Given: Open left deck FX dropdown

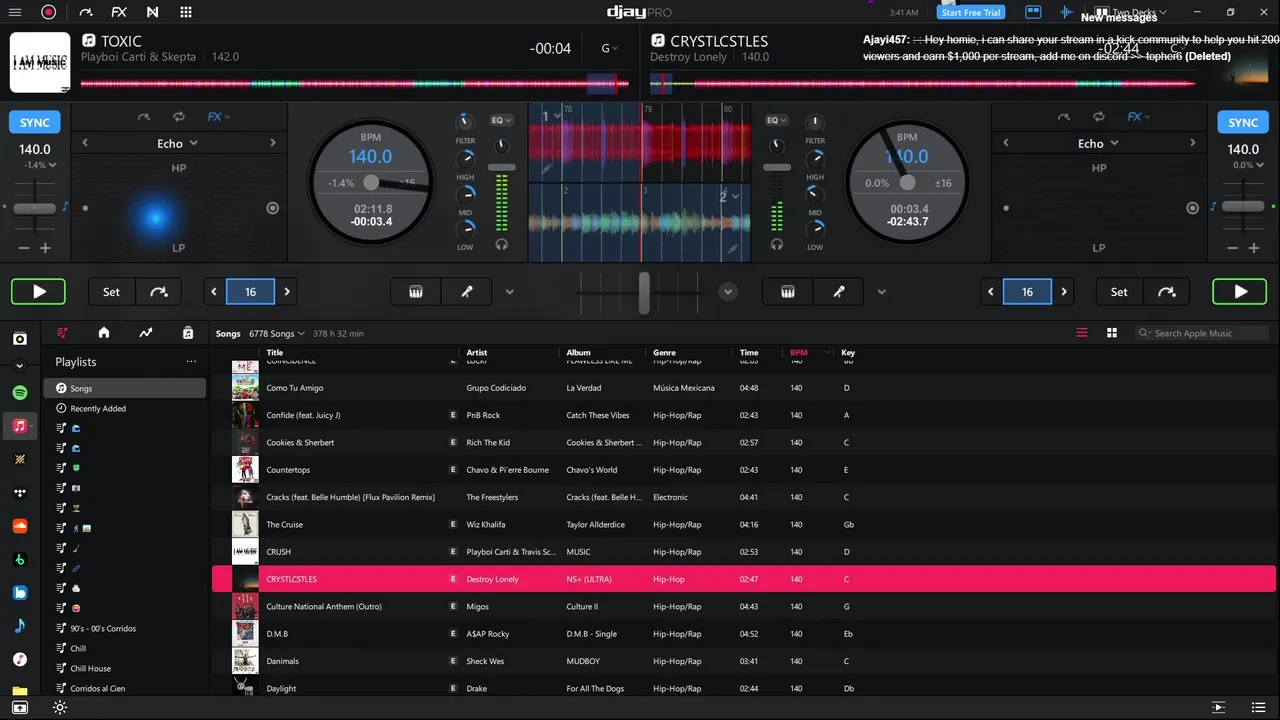Looking at the screenshot, I should point(219,117).
